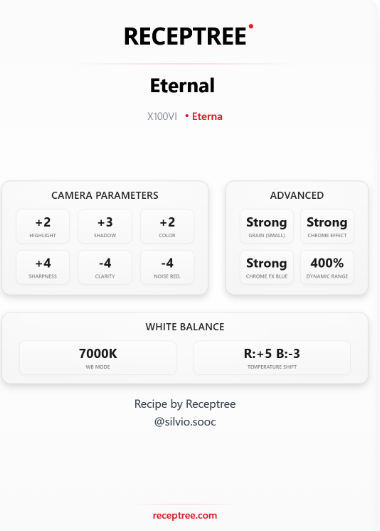Image resolution: width=380 pixels, height=531 pixels.
Task: Select the +2 Highlight parameter tile
Action: tap(43, 227)
